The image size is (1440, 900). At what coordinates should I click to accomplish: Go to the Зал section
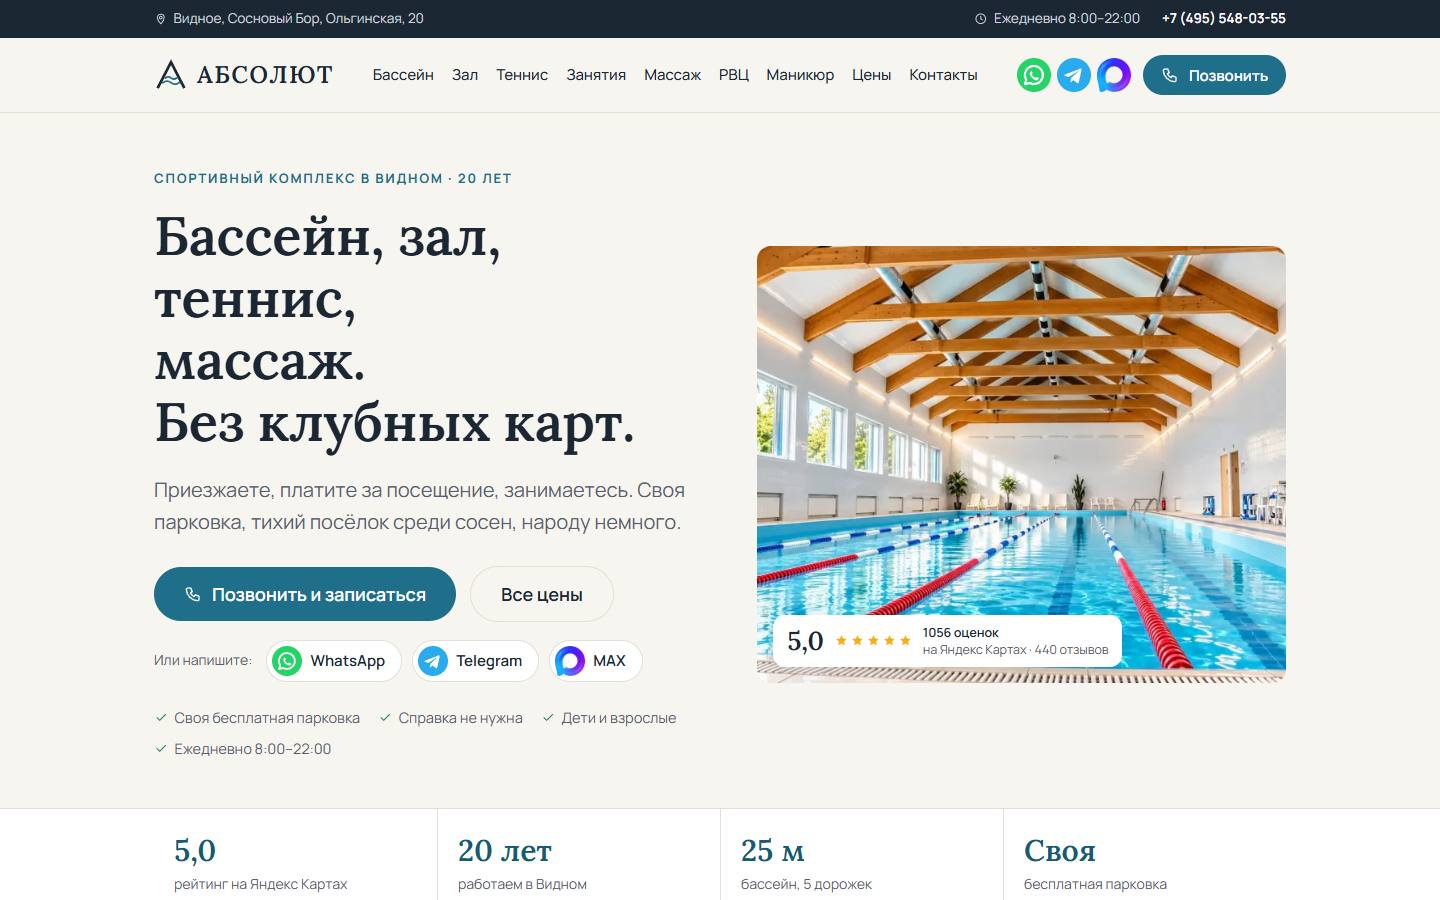point(465,75)
